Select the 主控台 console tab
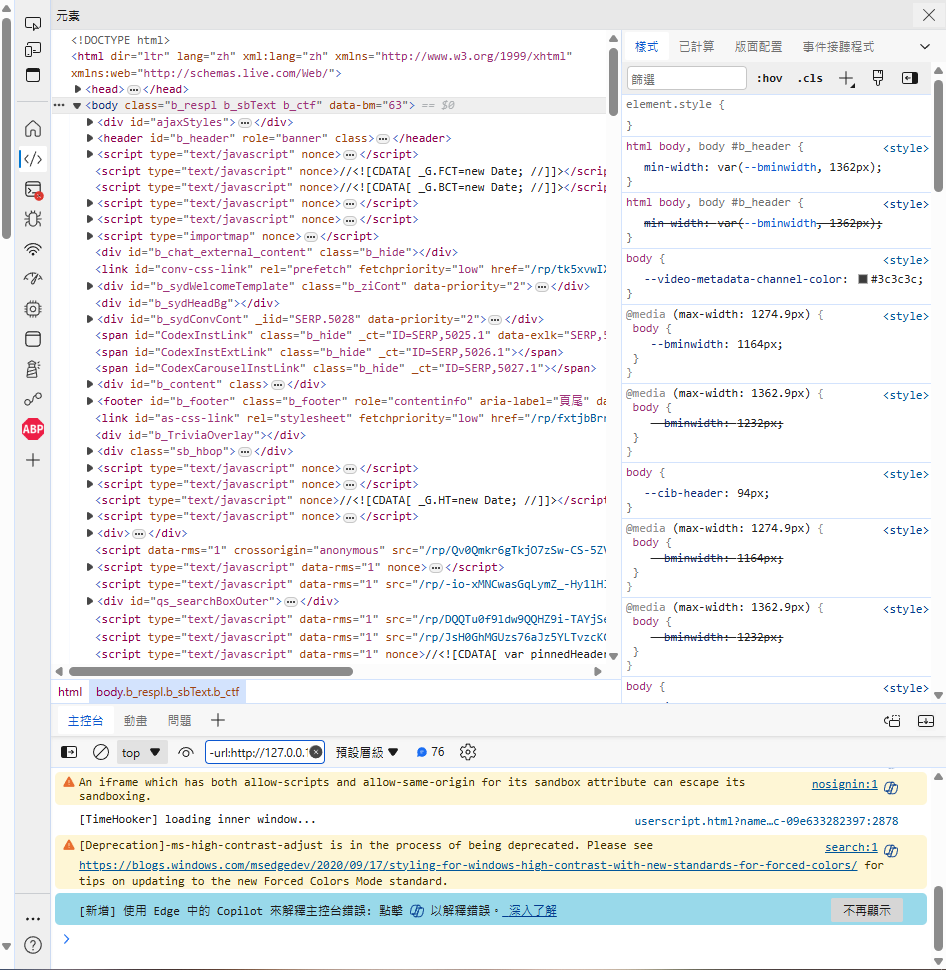The width and height of the screenshot is (946, 970). 85,721
